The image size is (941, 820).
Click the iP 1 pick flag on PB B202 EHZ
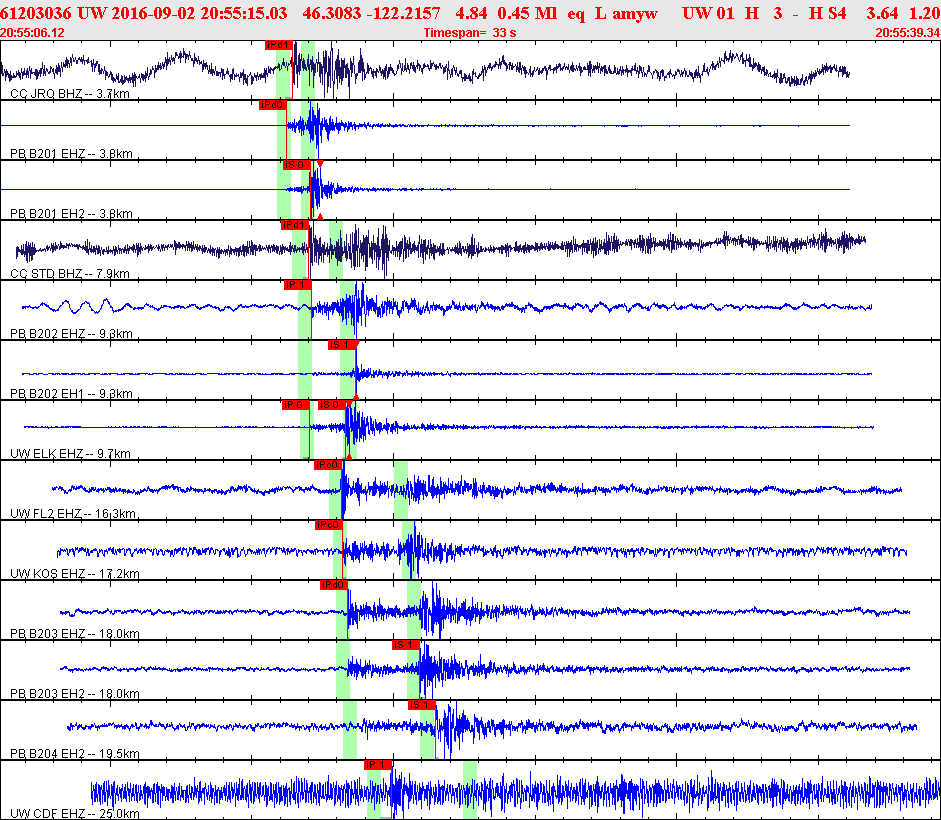click(x=298, y=285)
